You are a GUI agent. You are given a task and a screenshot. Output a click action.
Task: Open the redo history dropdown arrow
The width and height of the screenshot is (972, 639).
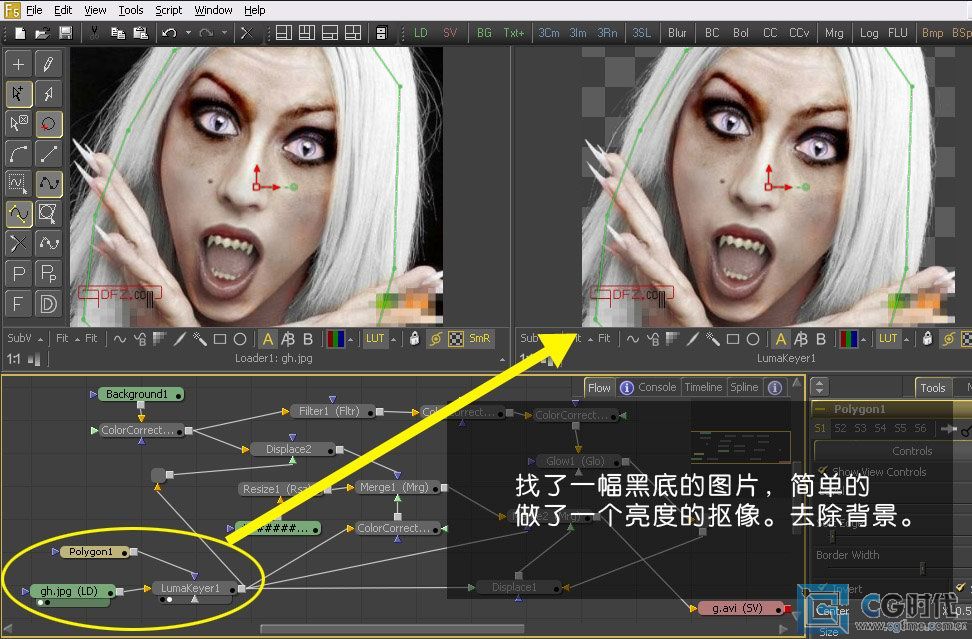click(224, 33)
